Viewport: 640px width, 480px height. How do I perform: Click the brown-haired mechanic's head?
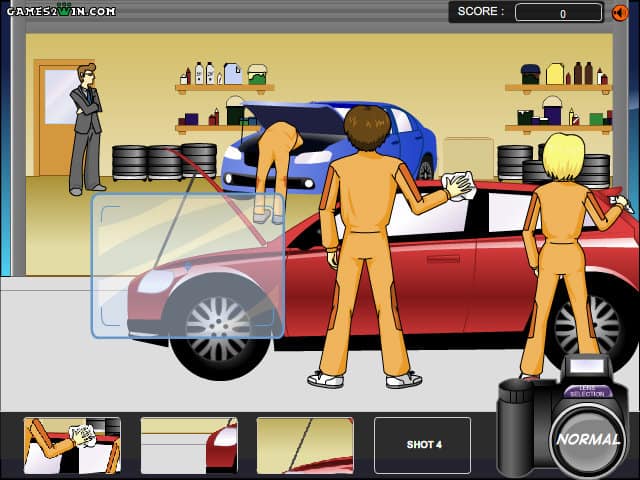pyautogui.click(x=367, y=127)
